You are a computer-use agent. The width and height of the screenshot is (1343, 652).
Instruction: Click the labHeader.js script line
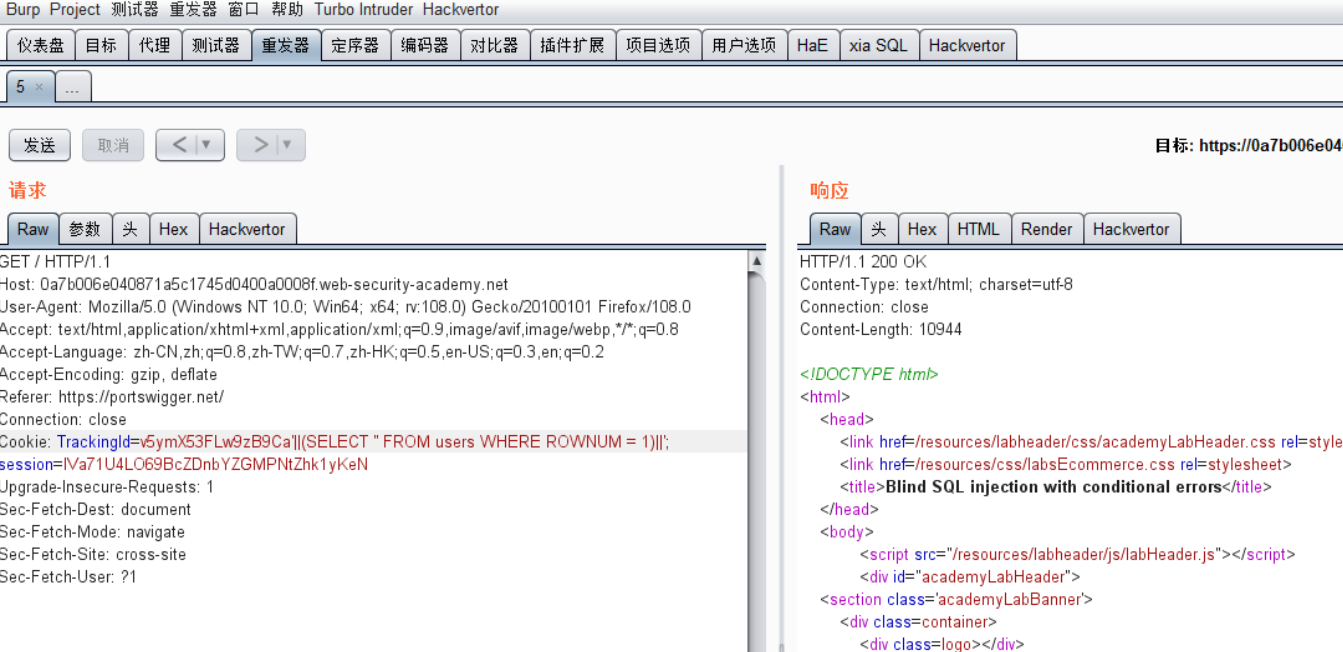tap(1078, 554)
